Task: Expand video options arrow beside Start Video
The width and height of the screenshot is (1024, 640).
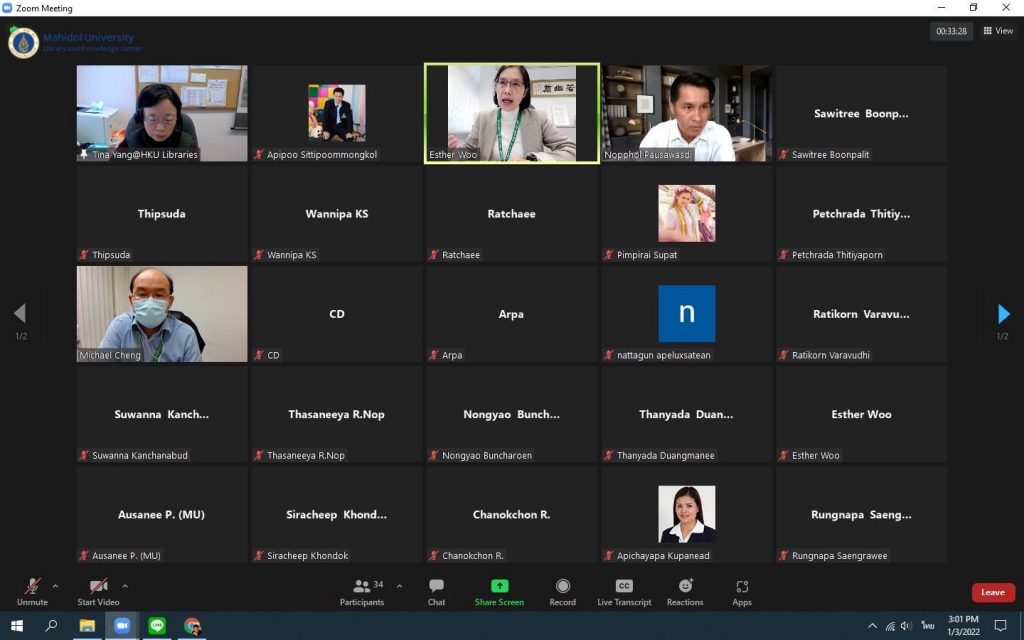Action: click(125, 586)
